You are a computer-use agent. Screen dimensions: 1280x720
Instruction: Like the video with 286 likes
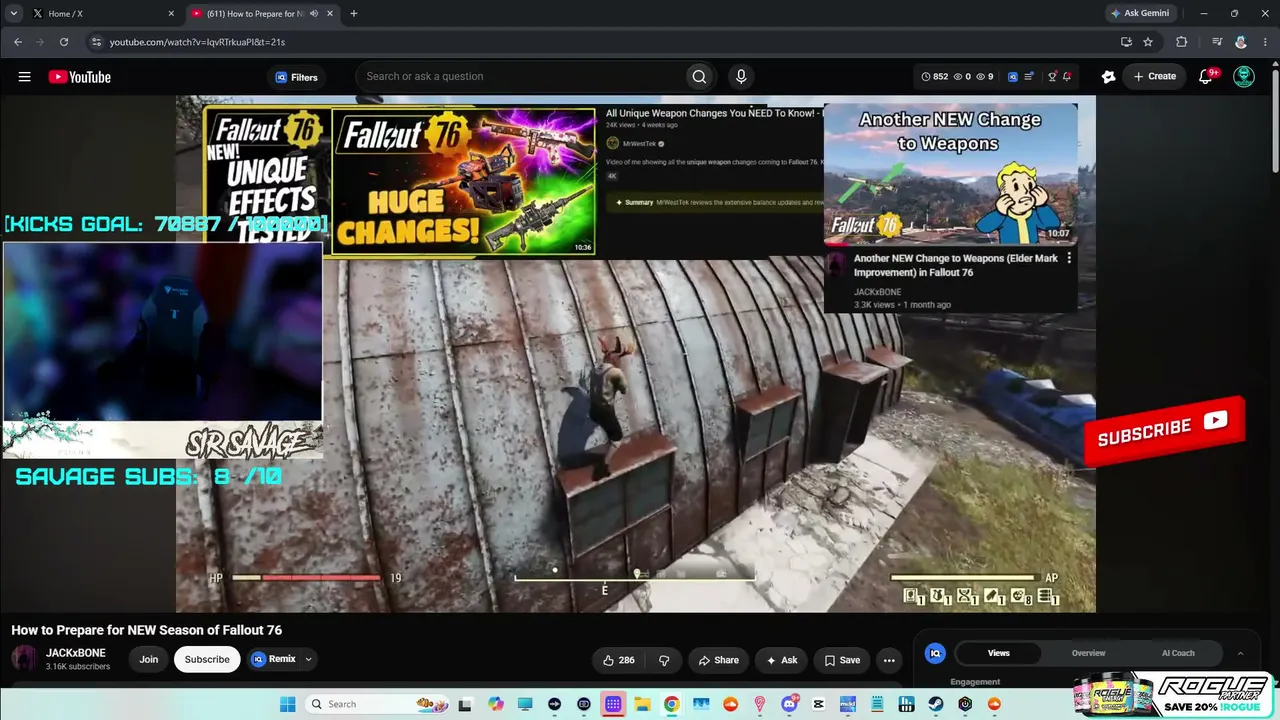[618, 660]
